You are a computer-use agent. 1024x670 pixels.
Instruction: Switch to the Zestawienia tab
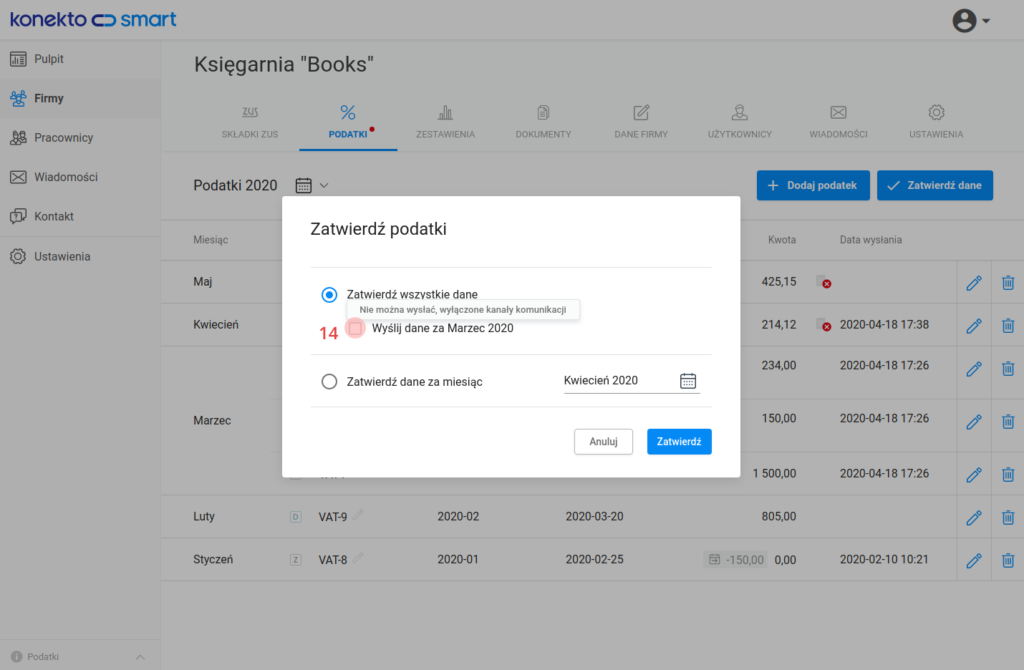445,122
